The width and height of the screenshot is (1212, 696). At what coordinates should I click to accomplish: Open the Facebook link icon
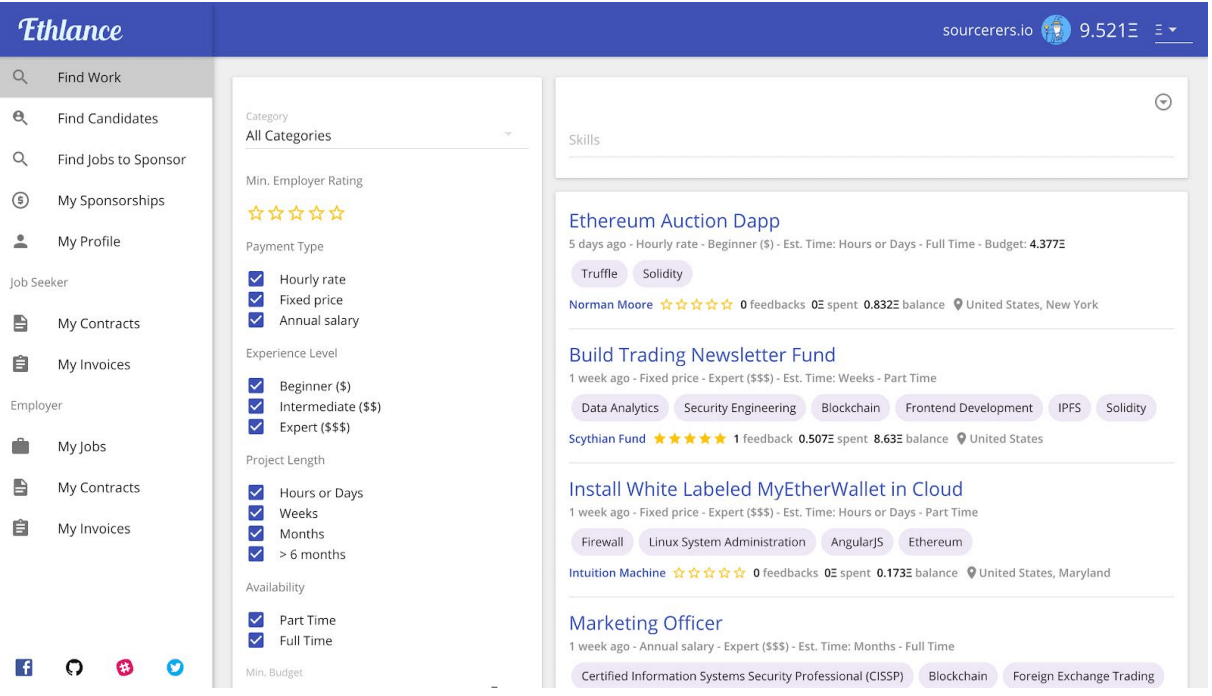tap(23, 668)
